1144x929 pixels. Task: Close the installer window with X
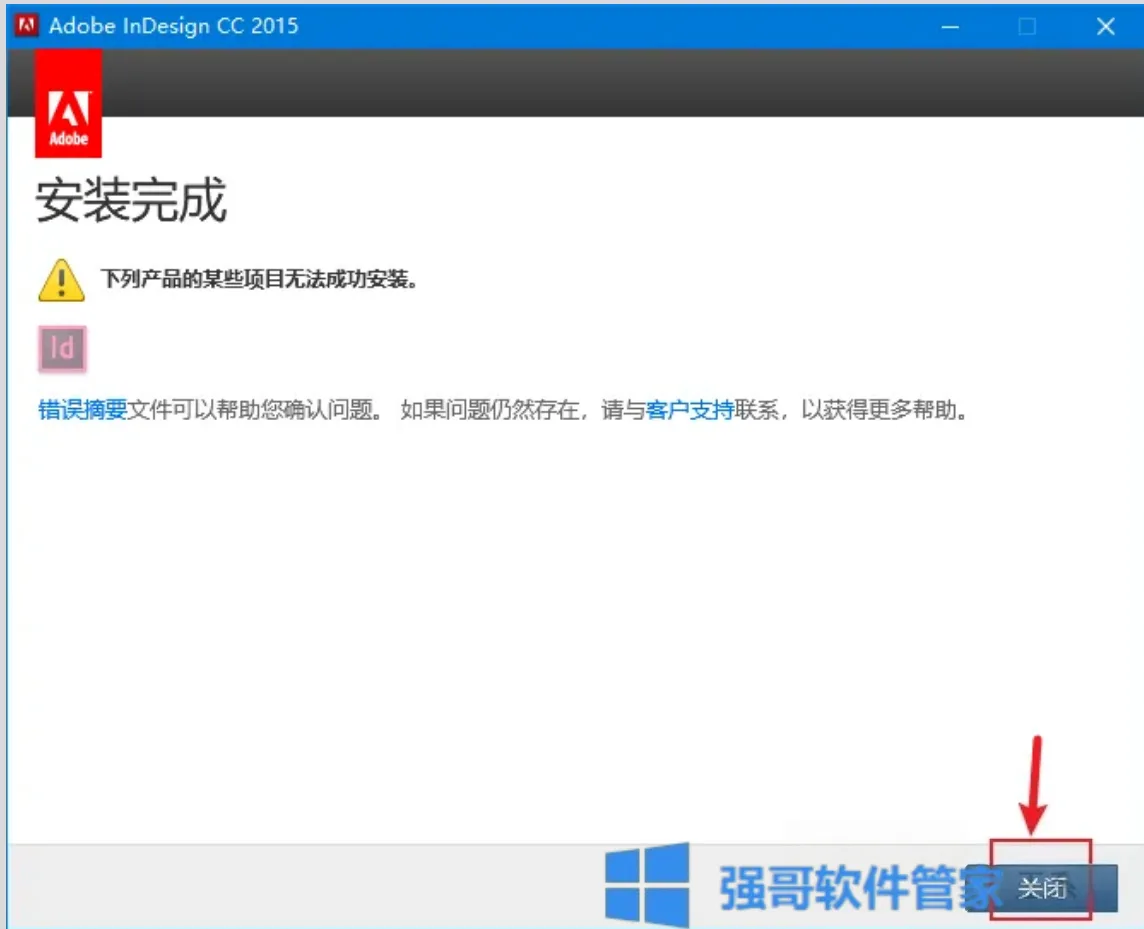1105,27
